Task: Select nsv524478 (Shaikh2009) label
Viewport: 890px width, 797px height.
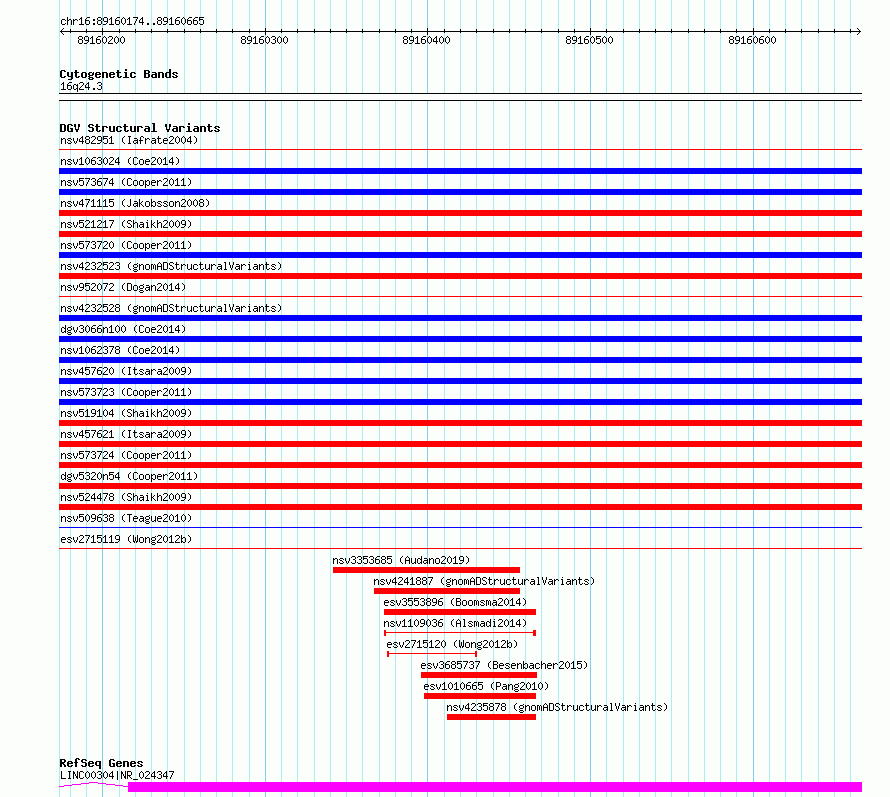Action: pyautogui.click(x=126, y=497)
